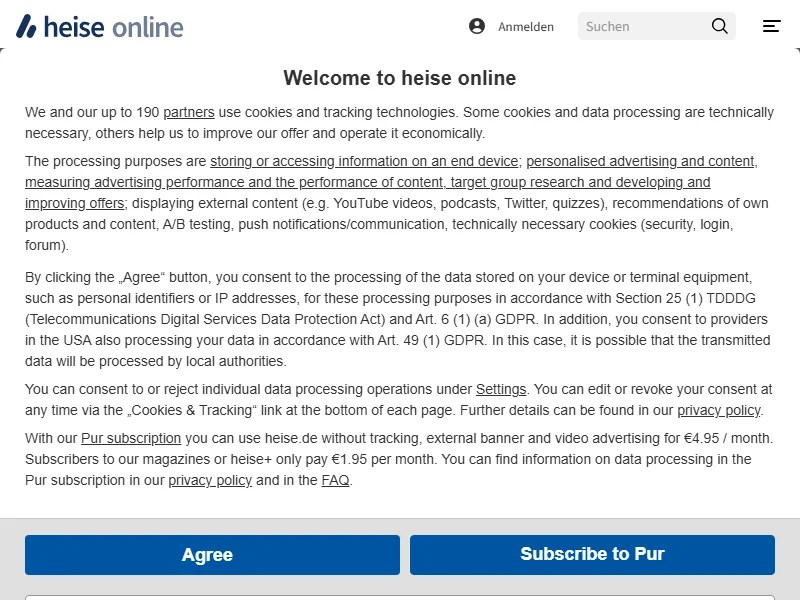Screen dimensions: 800x600
Task: Open the FAQ link
Action: click(x=335, y=480)
